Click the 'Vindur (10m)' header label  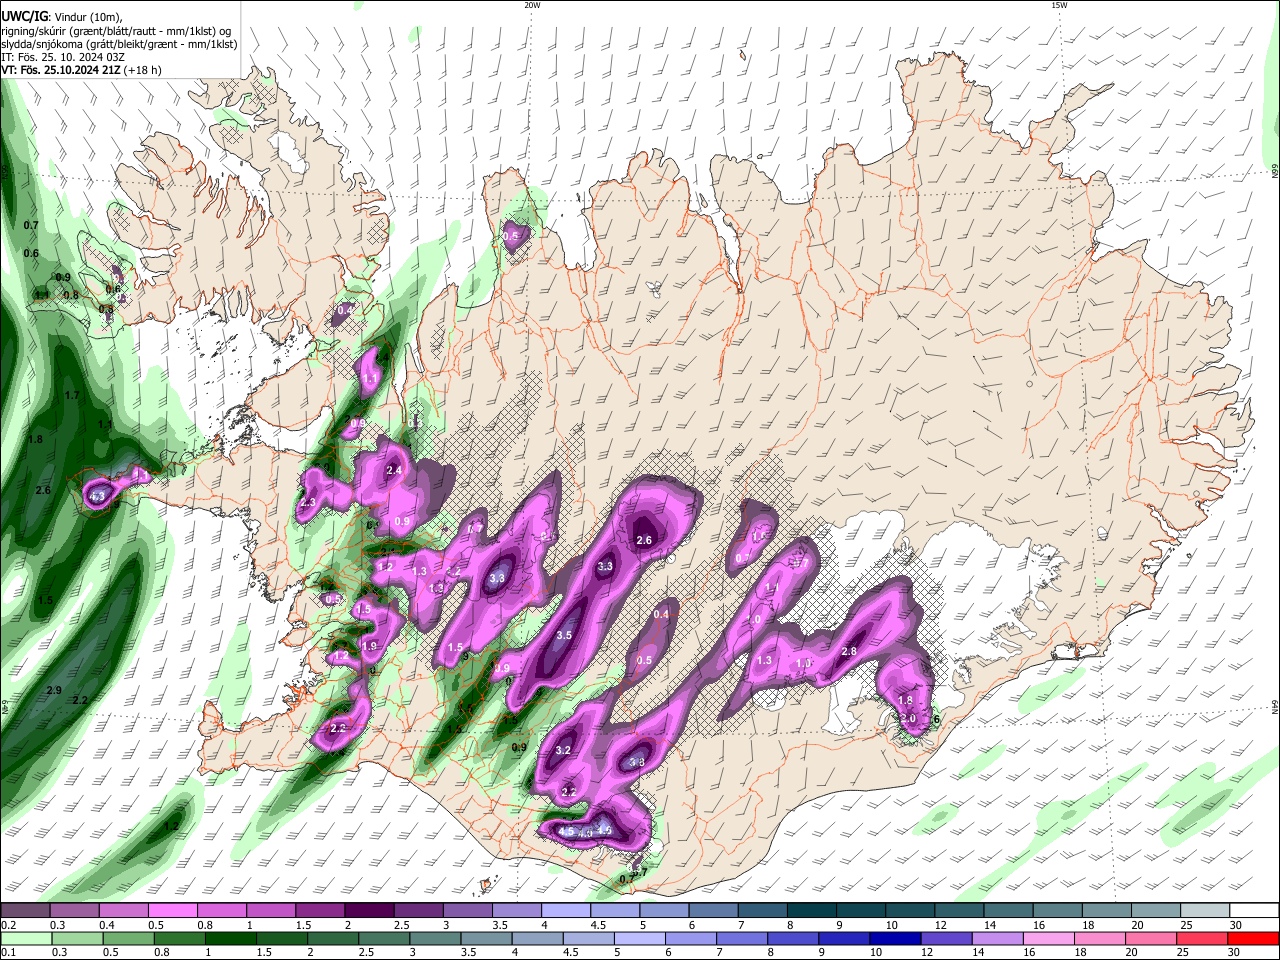[86, 16]
